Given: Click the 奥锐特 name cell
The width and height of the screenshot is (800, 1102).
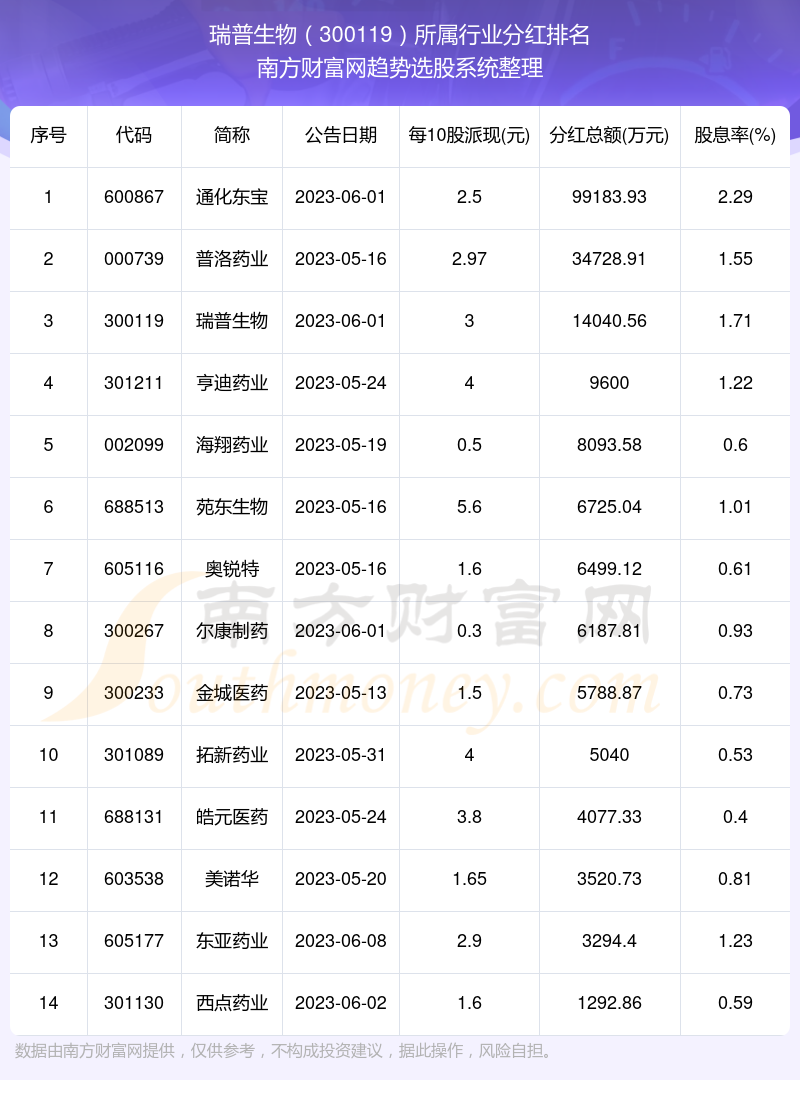Looking at the screenshot, I should pos(232,569).
